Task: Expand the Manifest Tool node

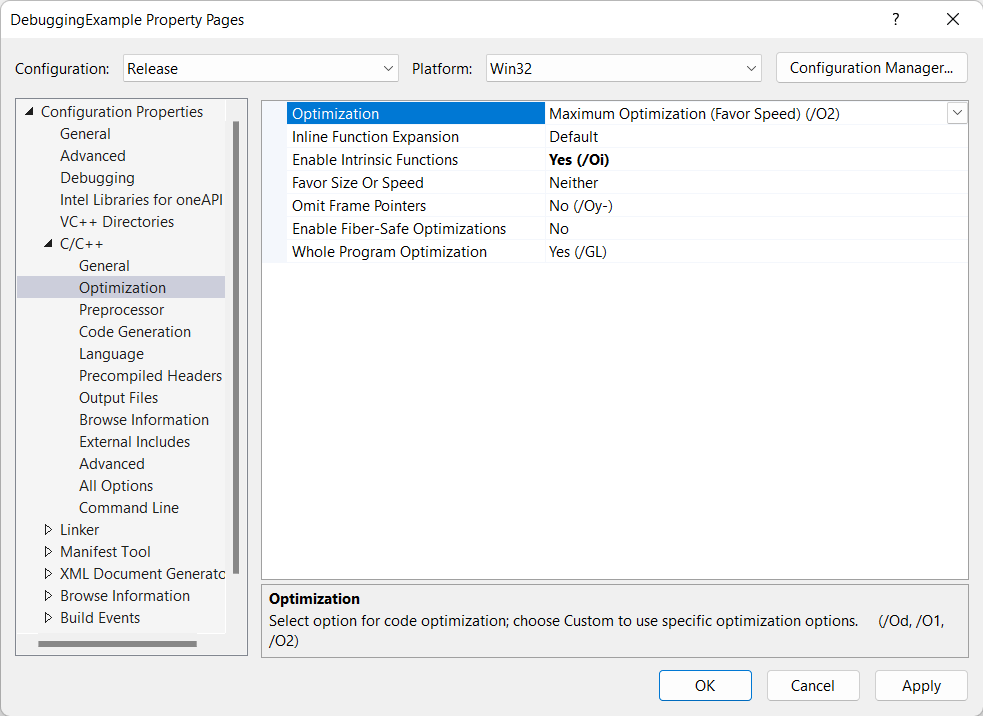Action: [48, 552]
